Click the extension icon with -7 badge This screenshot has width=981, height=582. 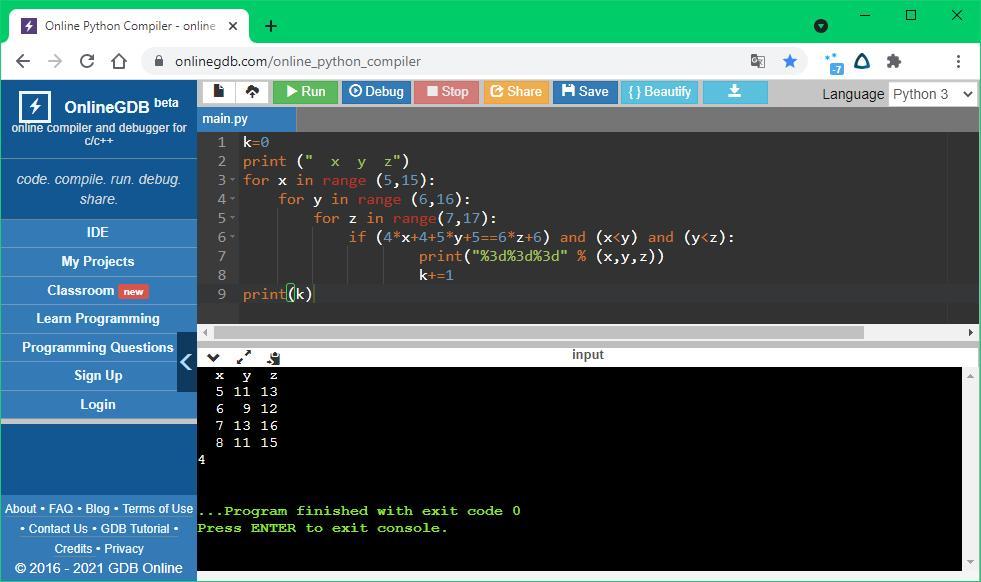835,63
